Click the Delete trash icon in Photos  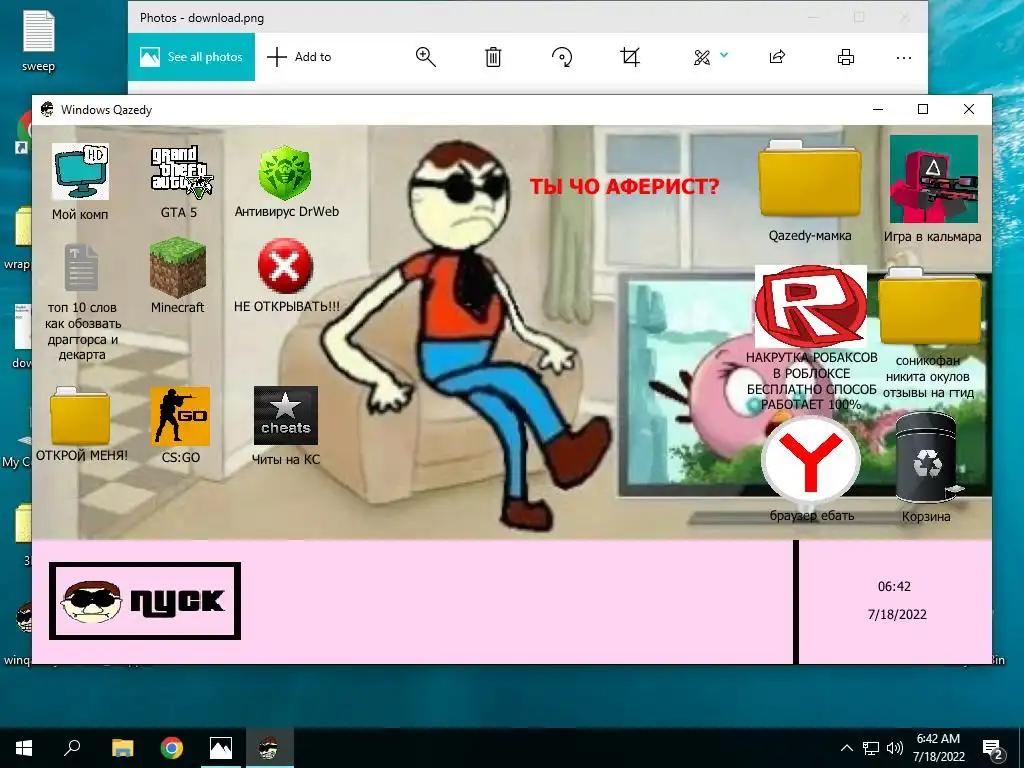coord(493,57)
